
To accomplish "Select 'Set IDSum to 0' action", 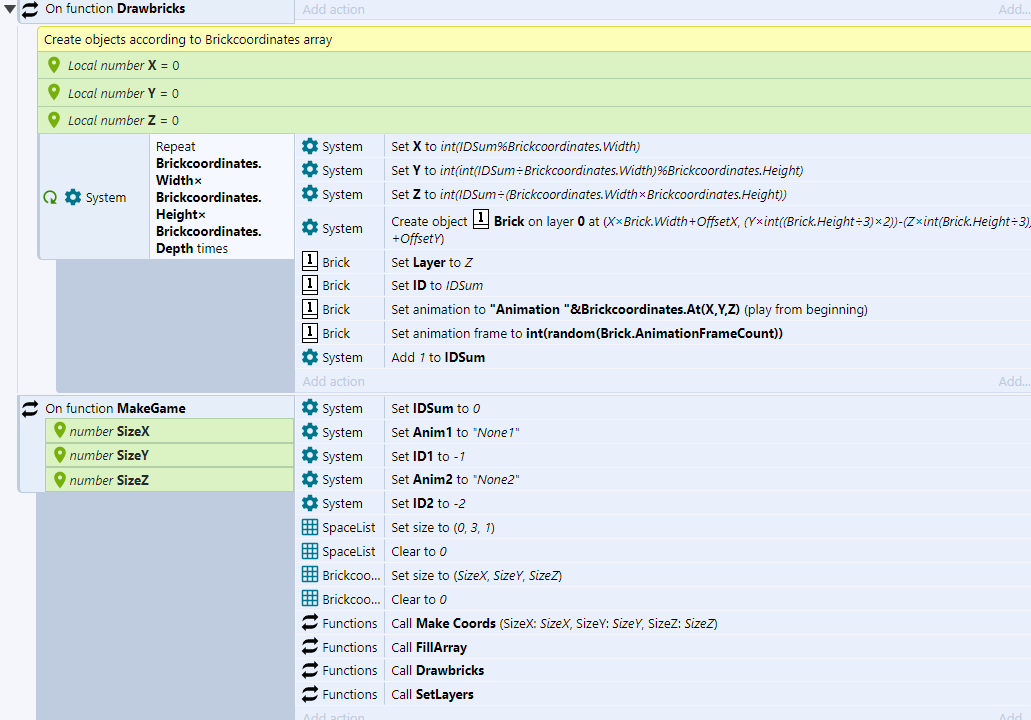I will tap(435, 408).
